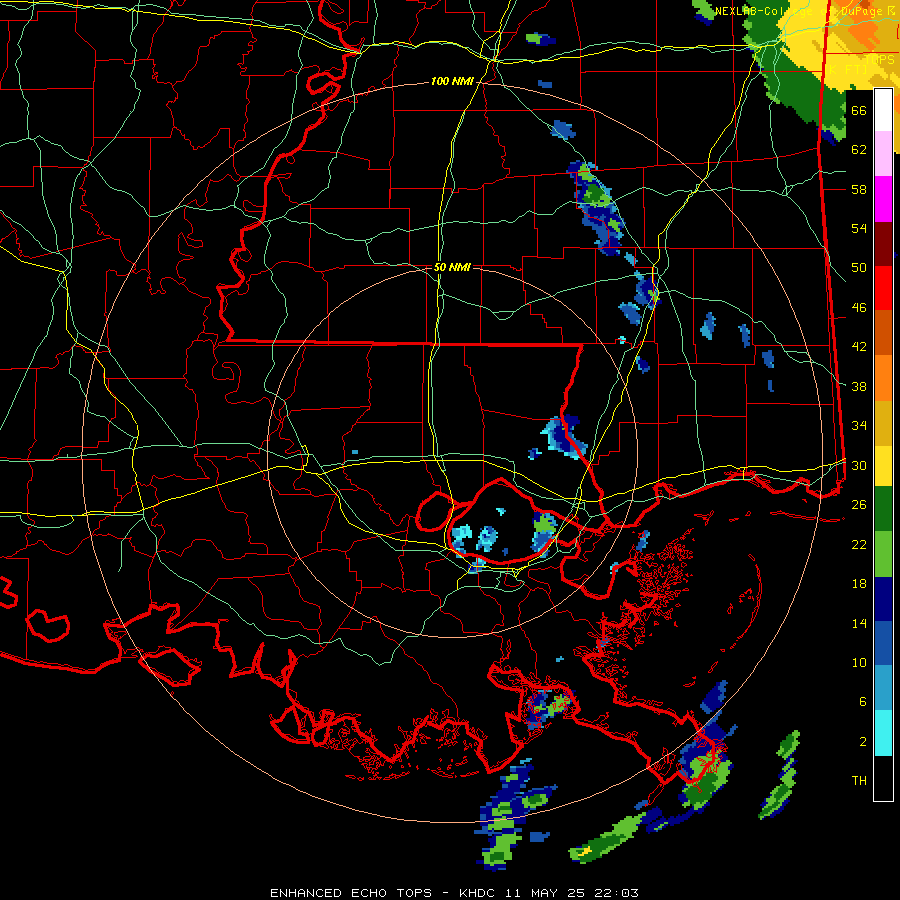Click the legend value '6'

click(x=863, y=702)
